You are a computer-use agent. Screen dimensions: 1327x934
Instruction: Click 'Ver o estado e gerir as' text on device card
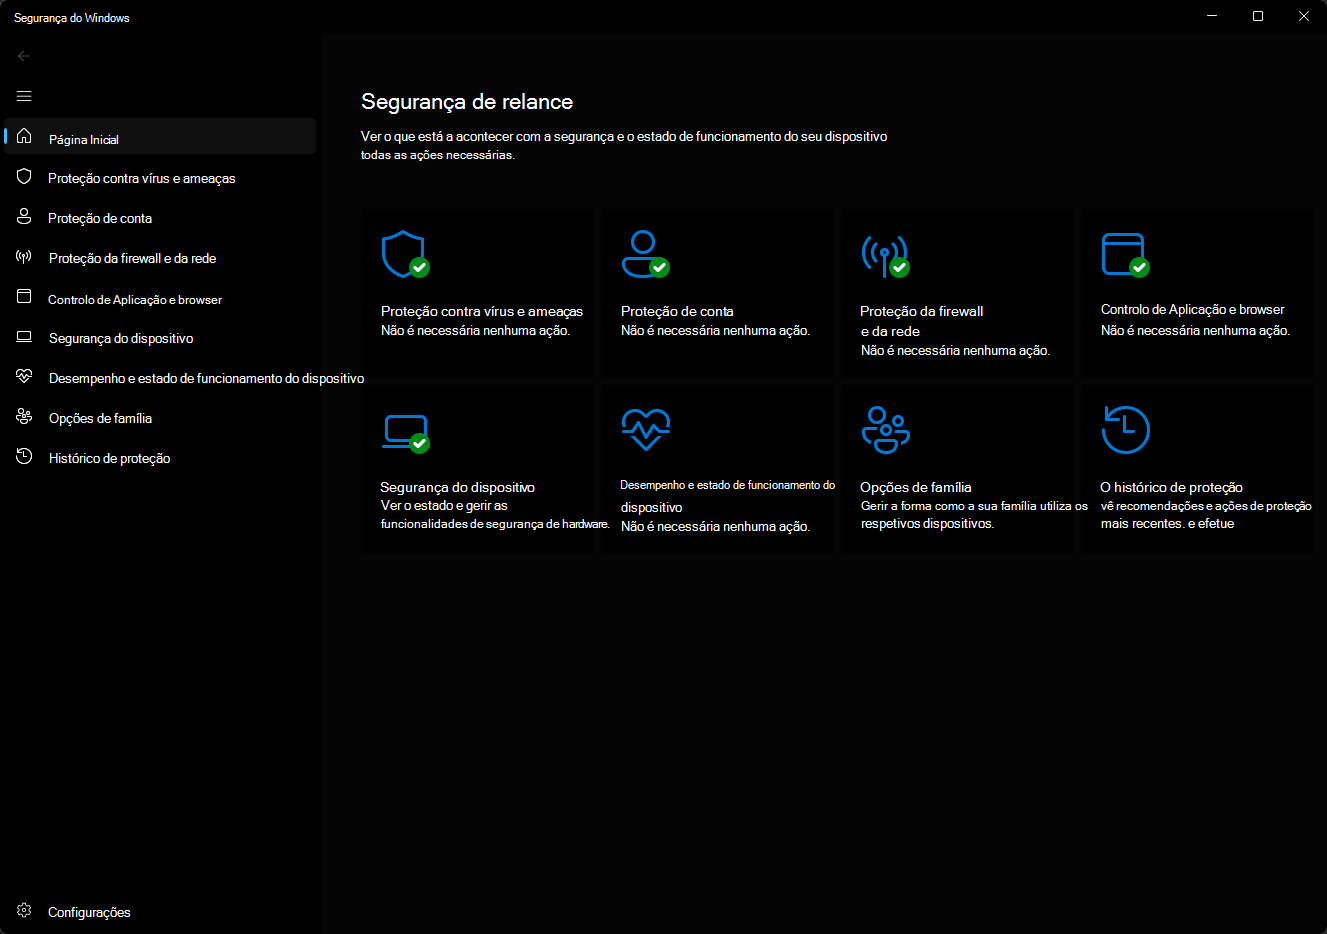[x=444, y=506]
